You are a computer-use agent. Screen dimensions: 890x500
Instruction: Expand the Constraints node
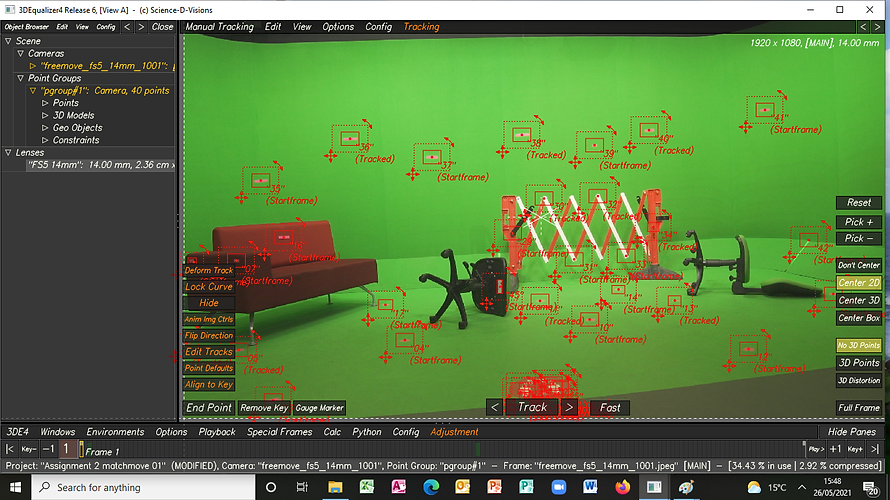(45, 140)
